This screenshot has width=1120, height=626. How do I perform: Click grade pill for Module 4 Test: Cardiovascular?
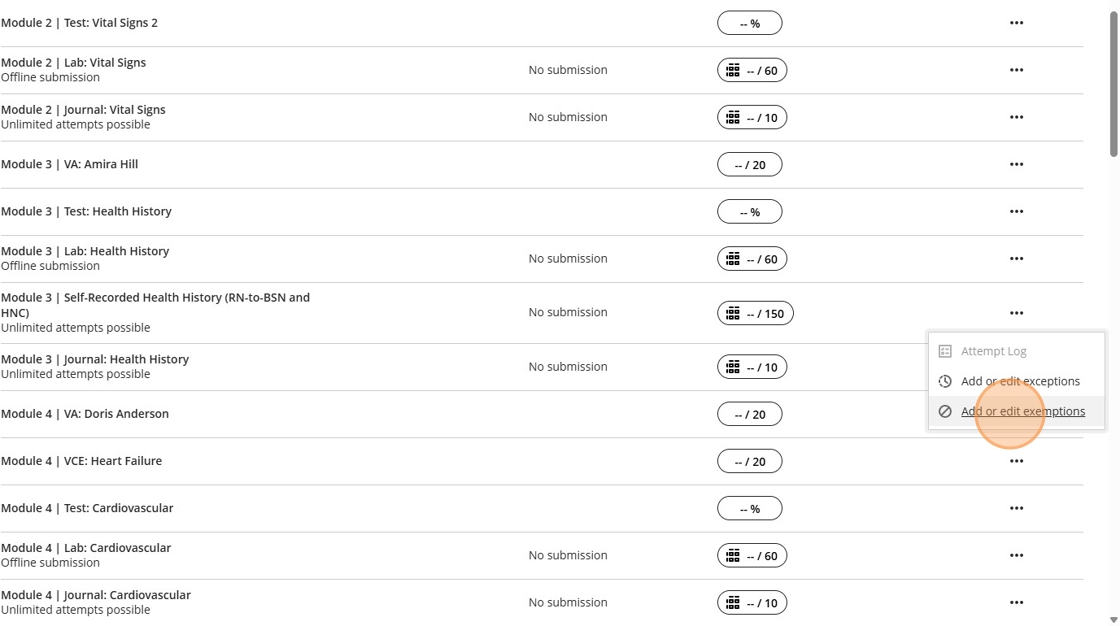point(749,509)
